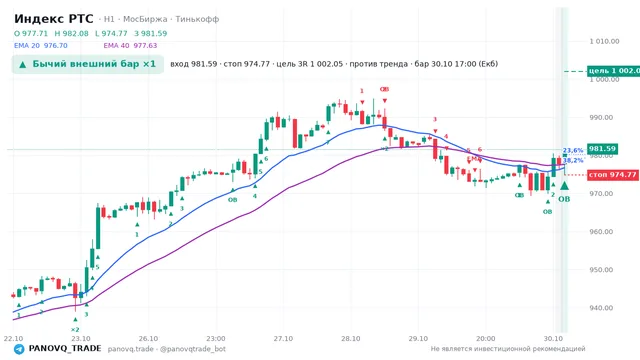Screen dimensions: 640x360
Task: Click the 950.00 price axis label
Action: tap(601, 270)
